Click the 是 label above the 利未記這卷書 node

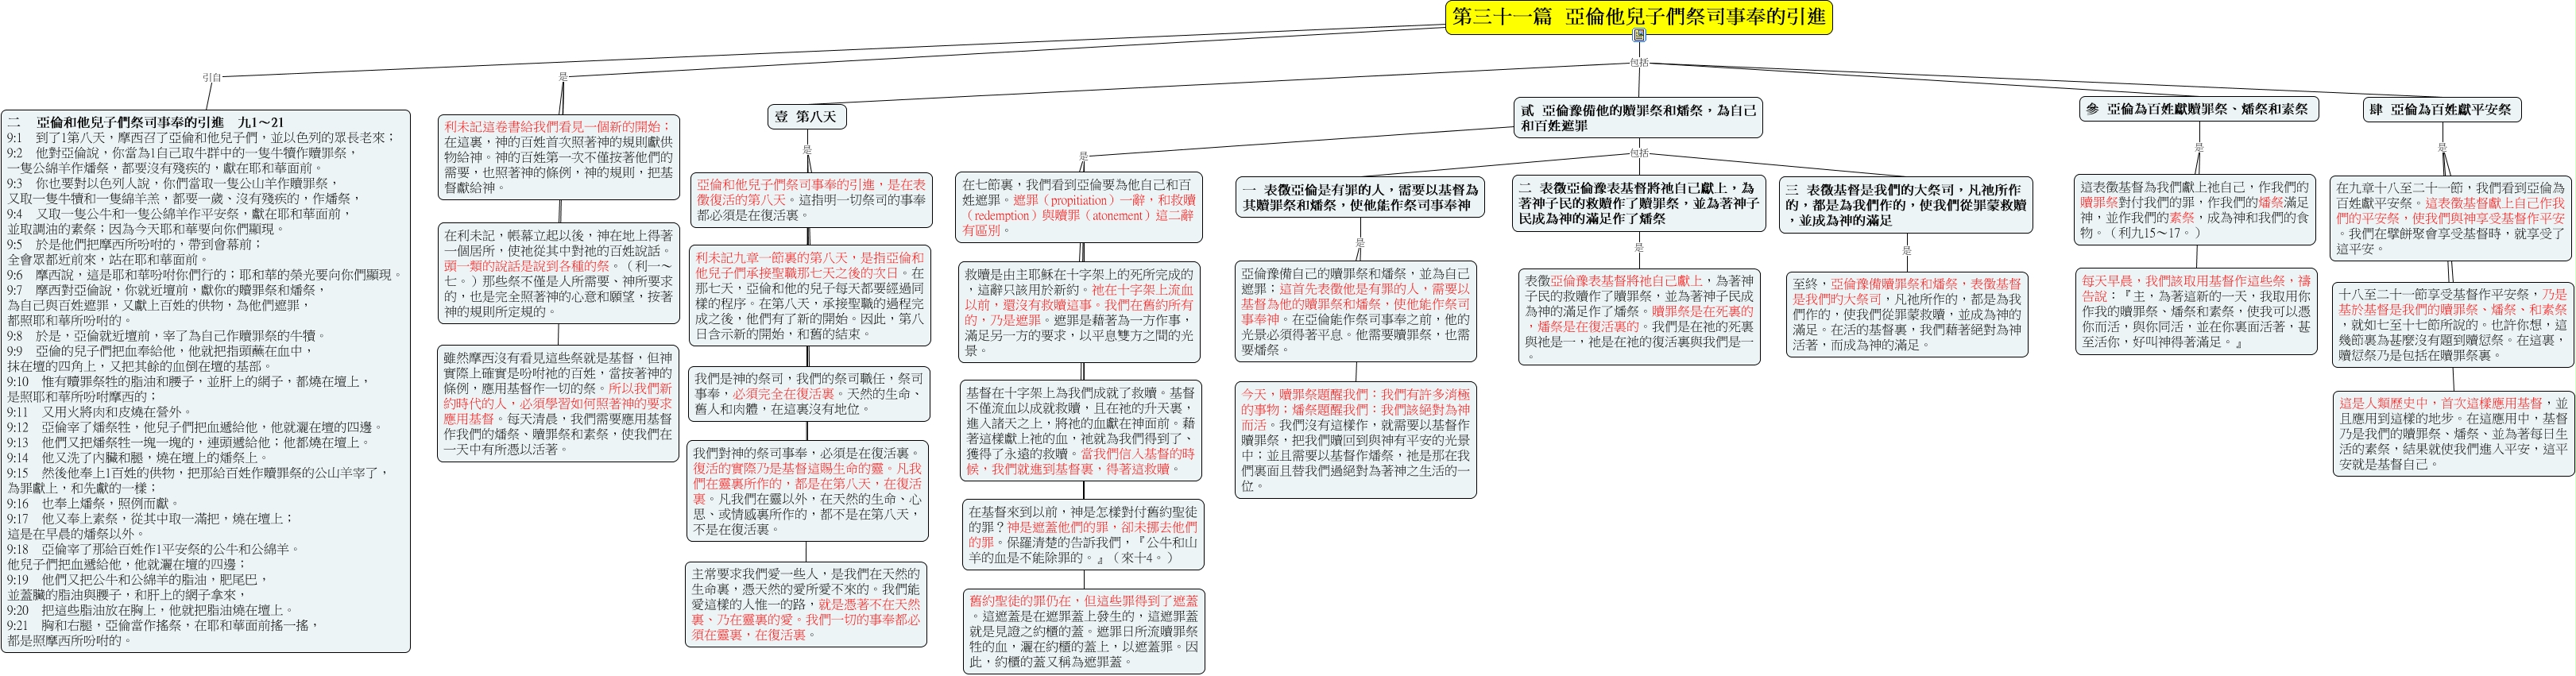coord(562,76)
